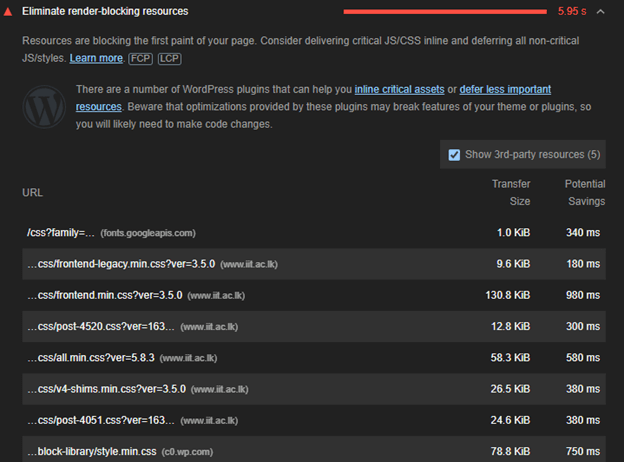Click the URL column header
This screenshot has width=624, height=462.
click(32, 192)
